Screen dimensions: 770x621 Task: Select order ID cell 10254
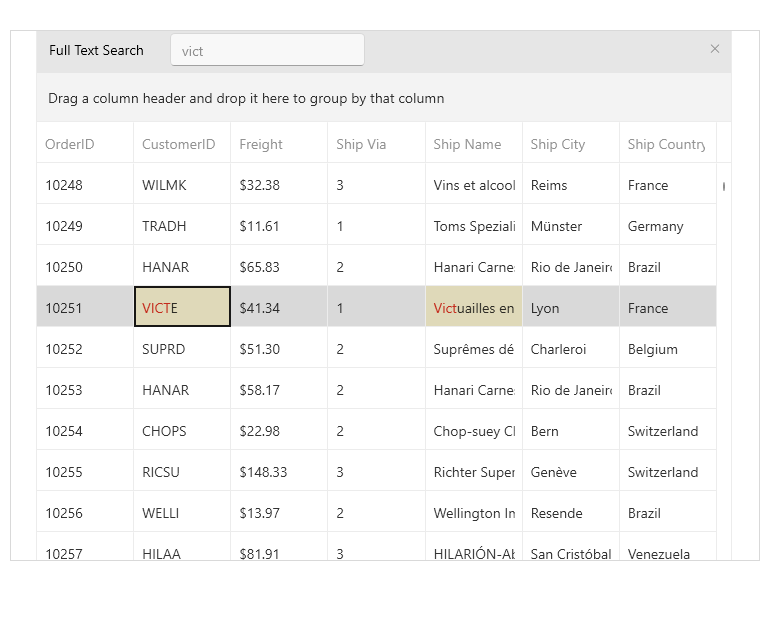click(85, 430)
